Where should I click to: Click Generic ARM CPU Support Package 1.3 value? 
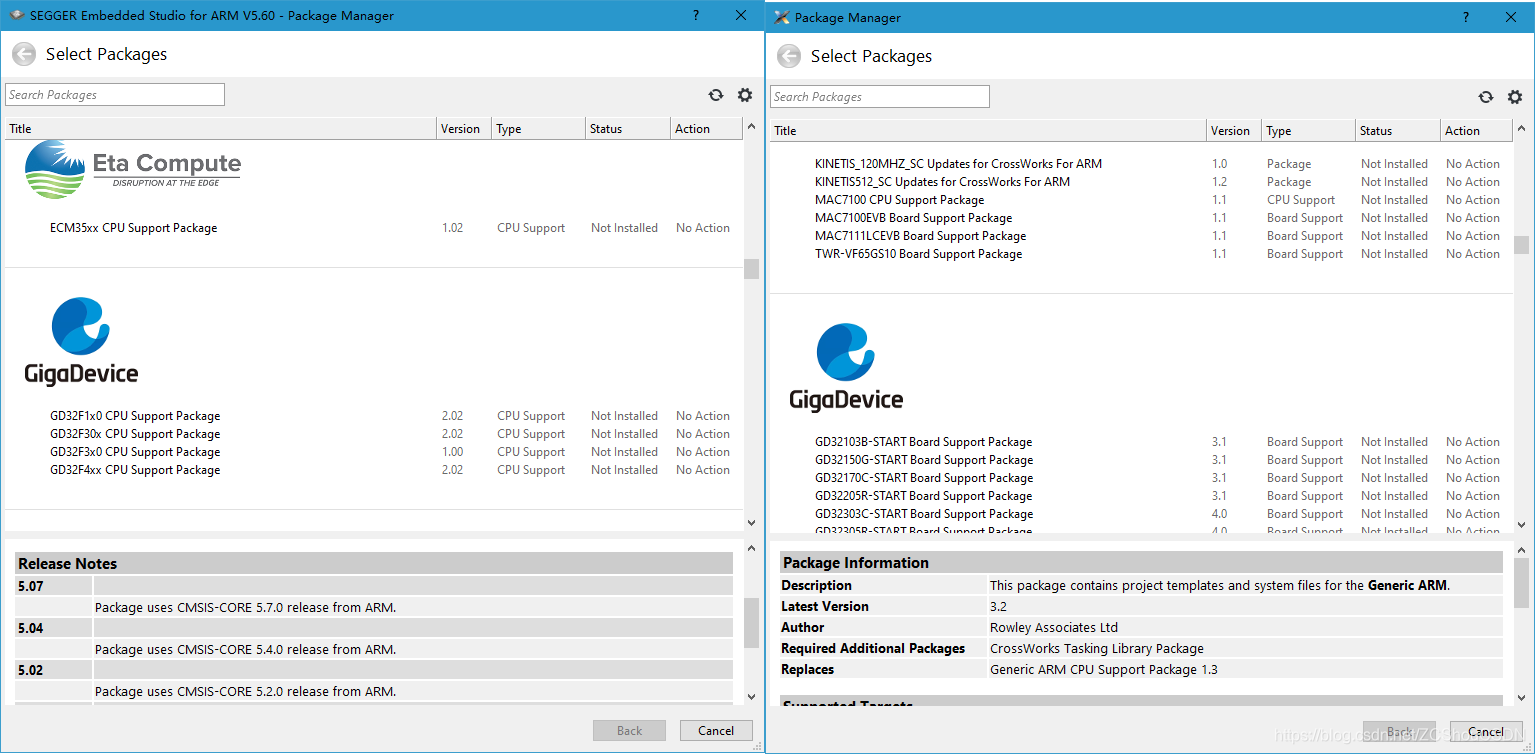click(x=1104, y=669)
